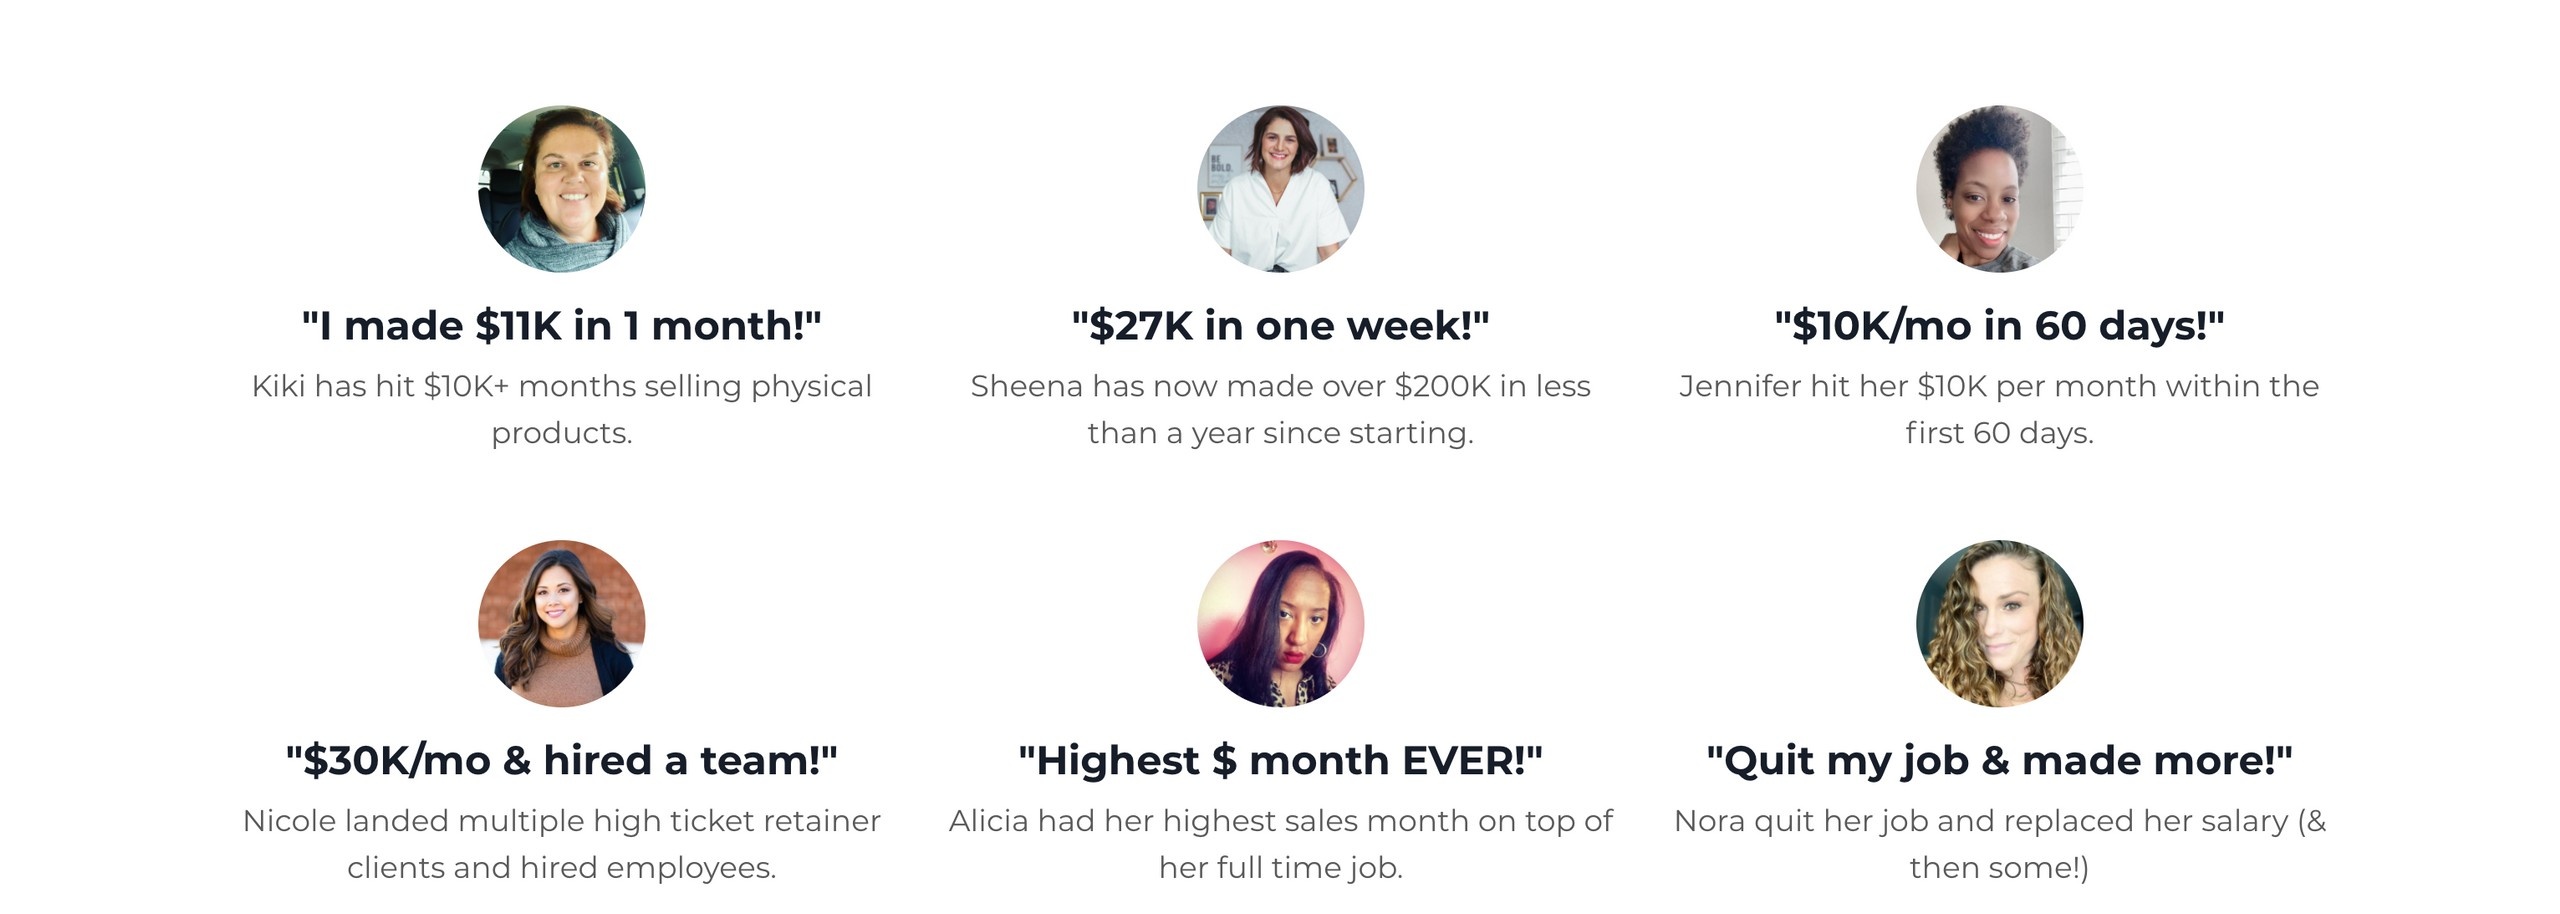Click the "$27K in one week!" heading
Image resolution: width=2560 pixels, height=914 pixels.
(1280, 326)
